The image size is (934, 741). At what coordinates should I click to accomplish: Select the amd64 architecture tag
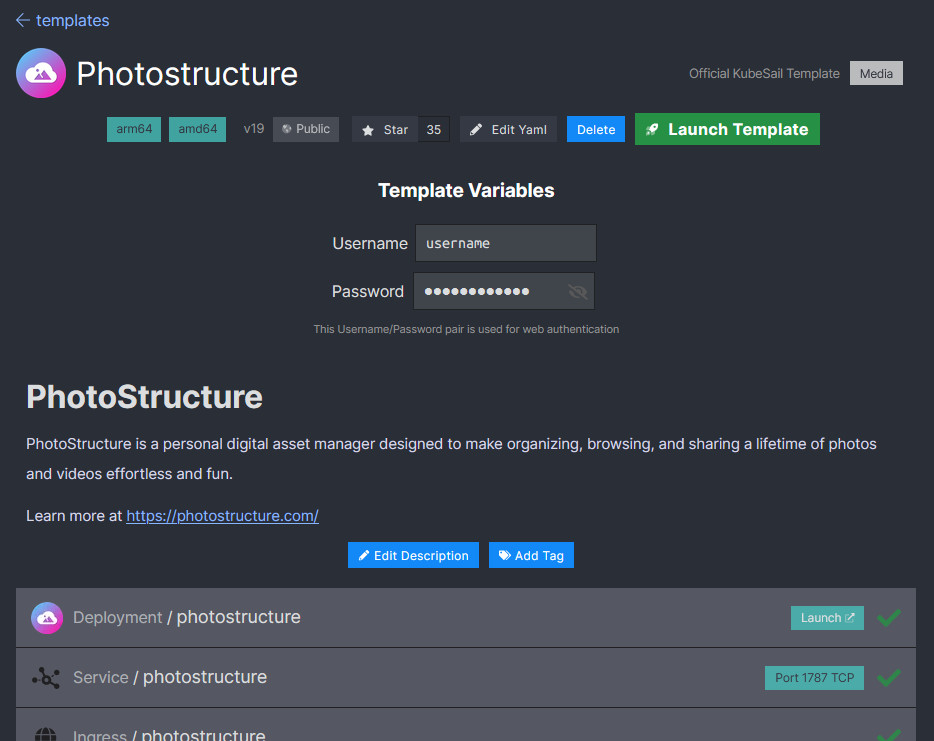(x=197, y=129)
